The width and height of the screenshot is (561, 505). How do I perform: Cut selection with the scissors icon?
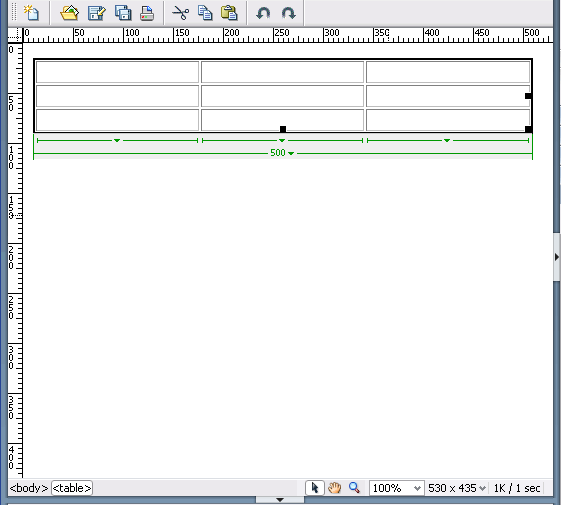[181, 13]
